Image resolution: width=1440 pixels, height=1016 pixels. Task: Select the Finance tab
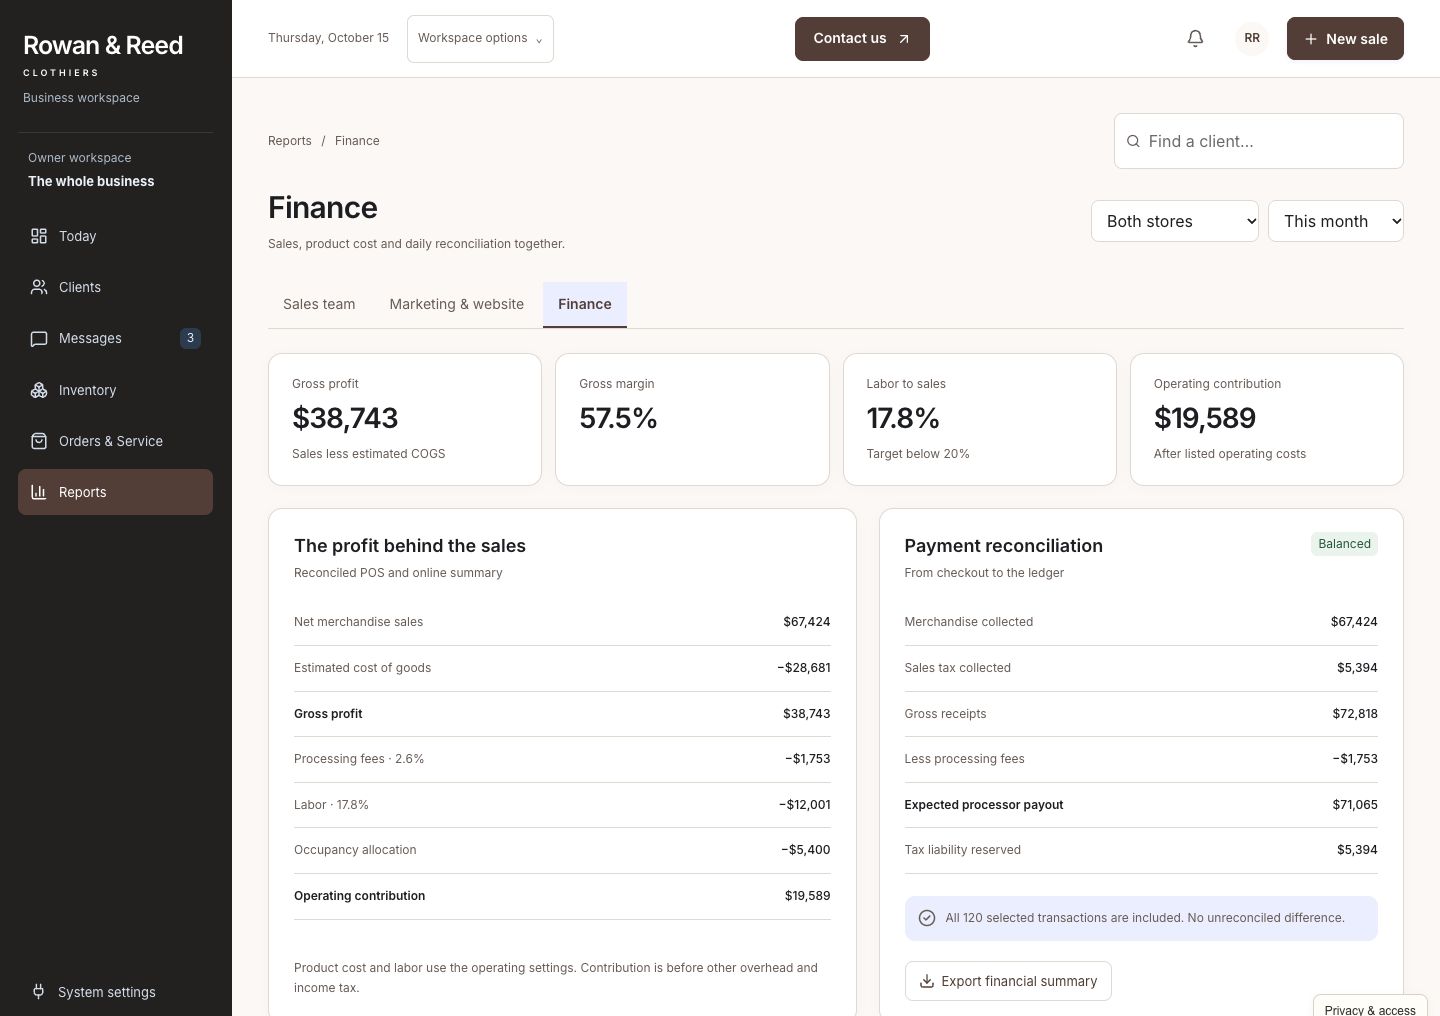(585, 304)
